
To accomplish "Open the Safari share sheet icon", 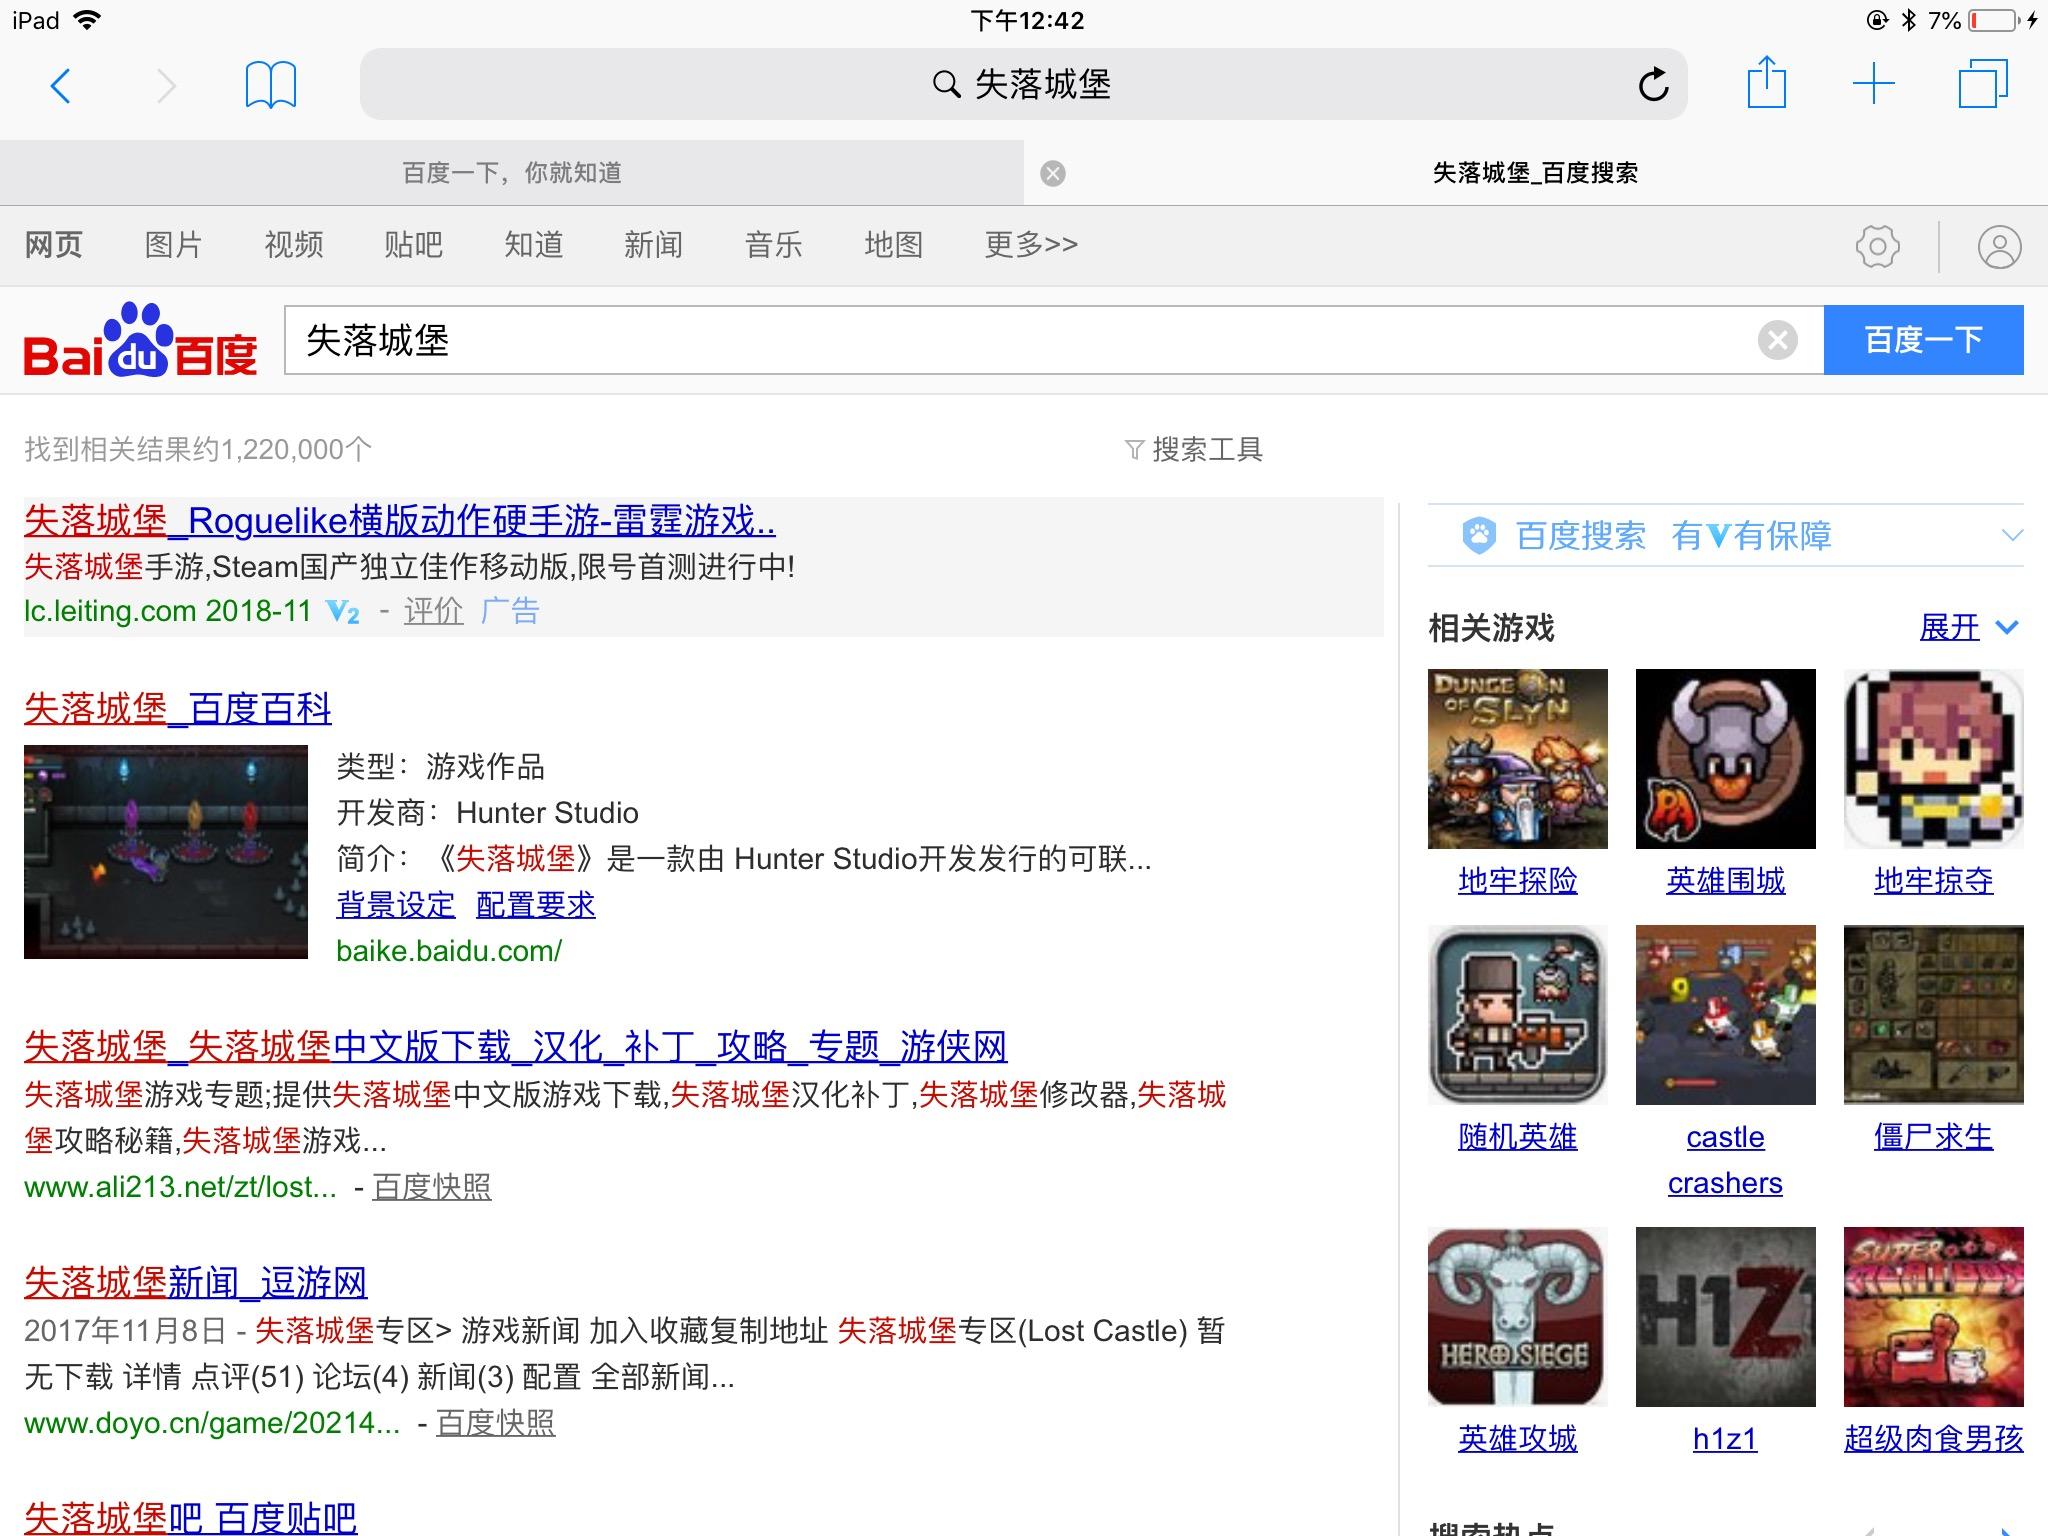I will [x=1766, y=82].
